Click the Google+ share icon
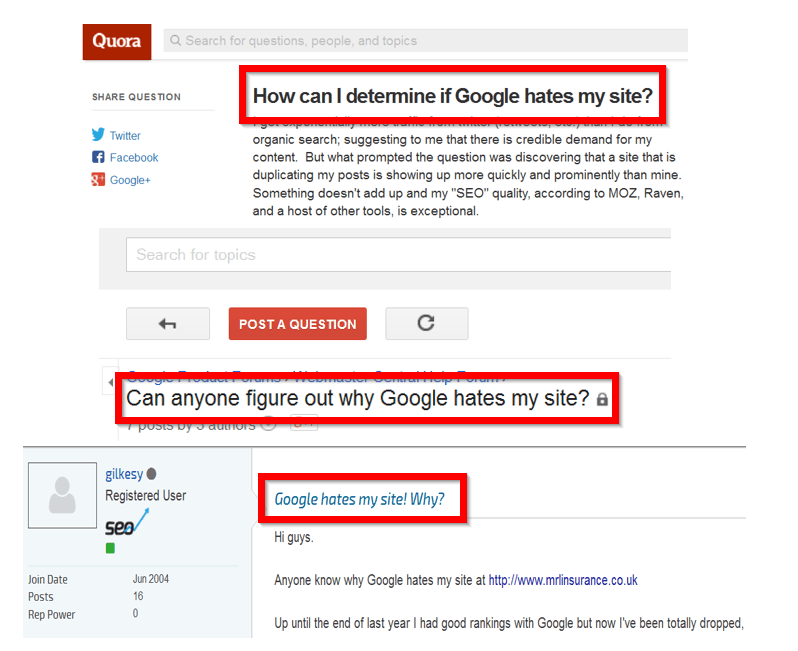The width and height of the screenshot is (798, 651). click(x=98, y=180)
